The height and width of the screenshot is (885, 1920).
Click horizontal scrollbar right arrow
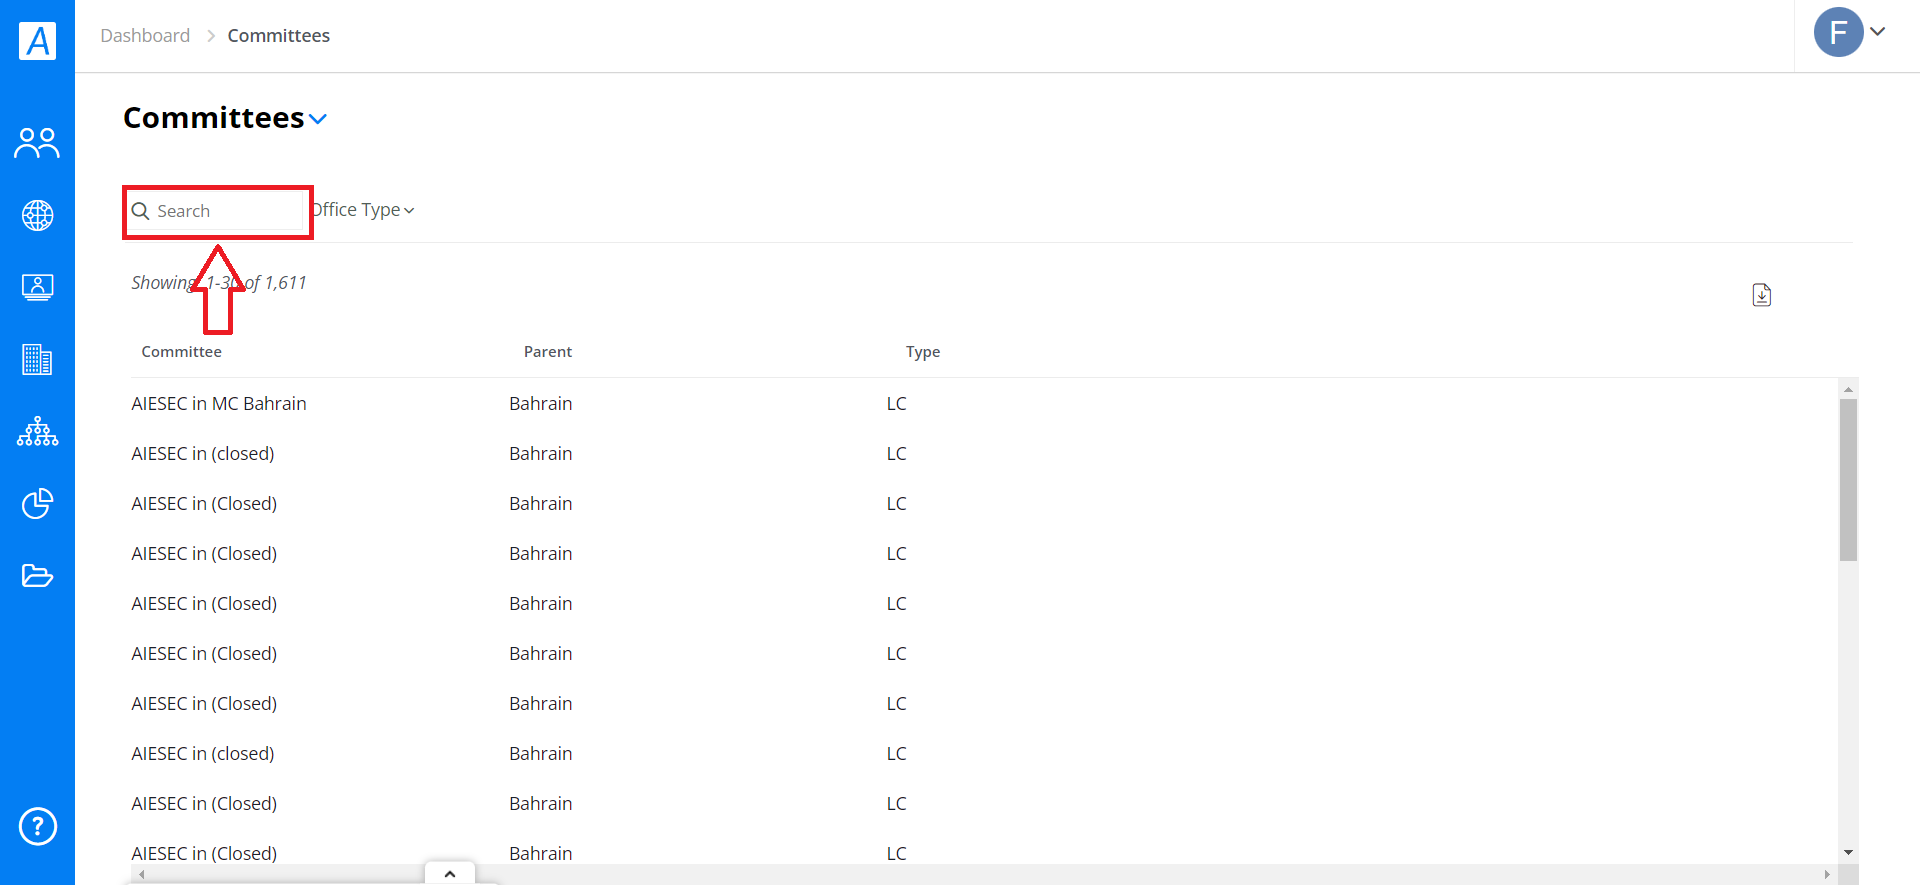click(x=1827, y=874)
